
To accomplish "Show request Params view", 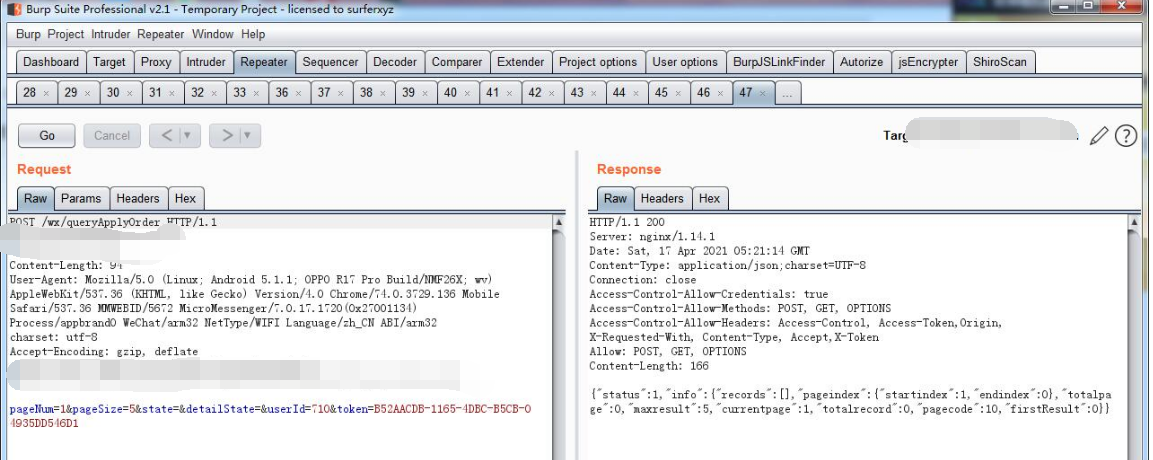I will point(81,198).
